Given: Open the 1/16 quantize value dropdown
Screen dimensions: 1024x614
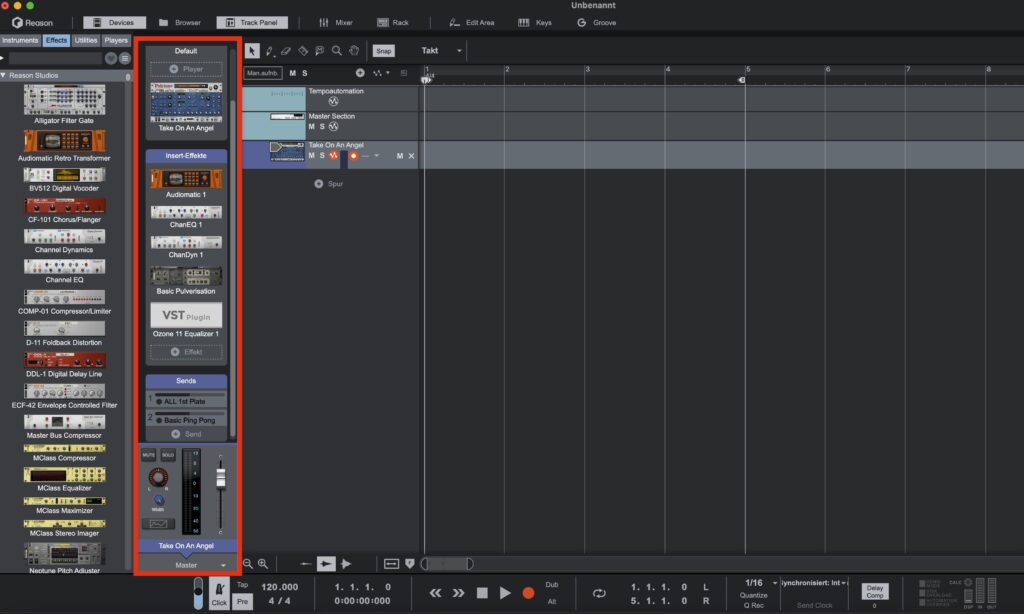Looking at the screenshot, I should [x=775, y=583].
